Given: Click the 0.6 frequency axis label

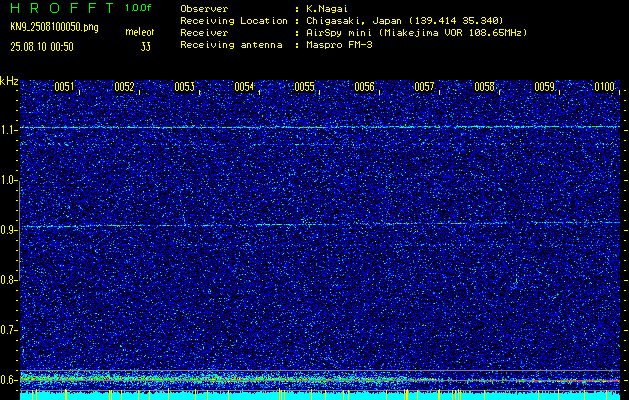Looking at the screenshot, I should [x=7, y=380].
